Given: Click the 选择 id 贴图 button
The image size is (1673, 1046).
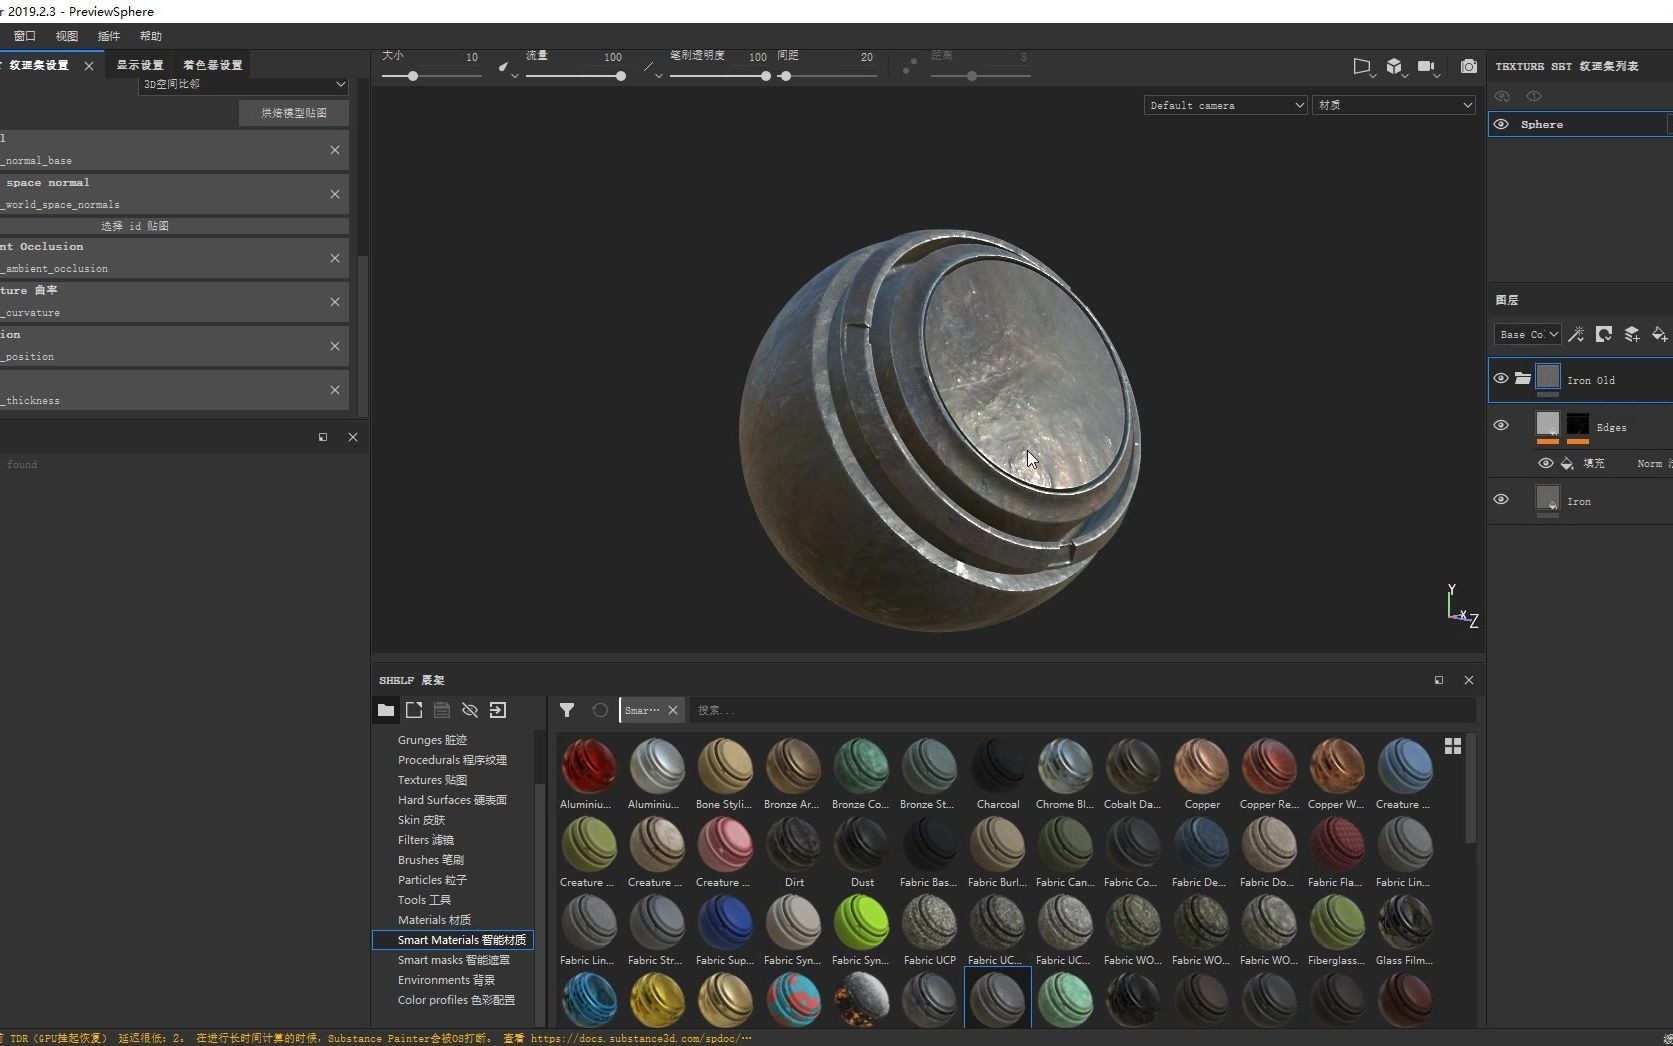Looking at the screenshot, I should click(x=135, y=226).
